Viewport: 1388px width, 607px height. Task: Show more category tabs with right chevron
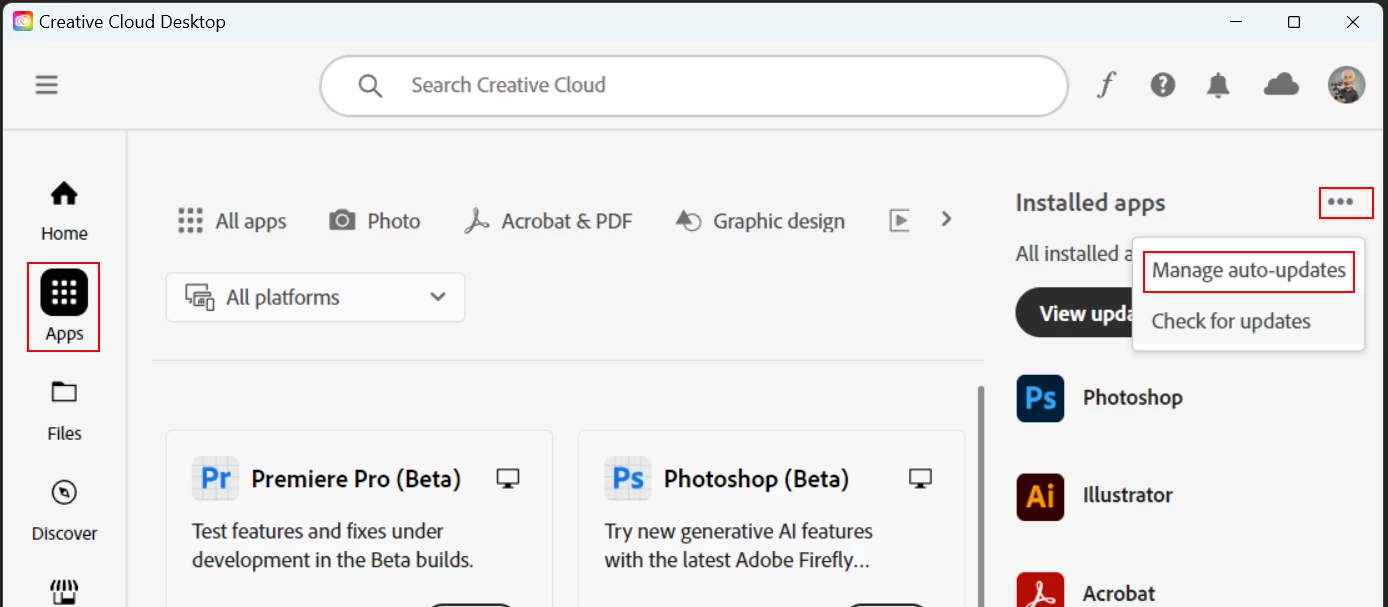pyautogui.click(x=946, y=219)
